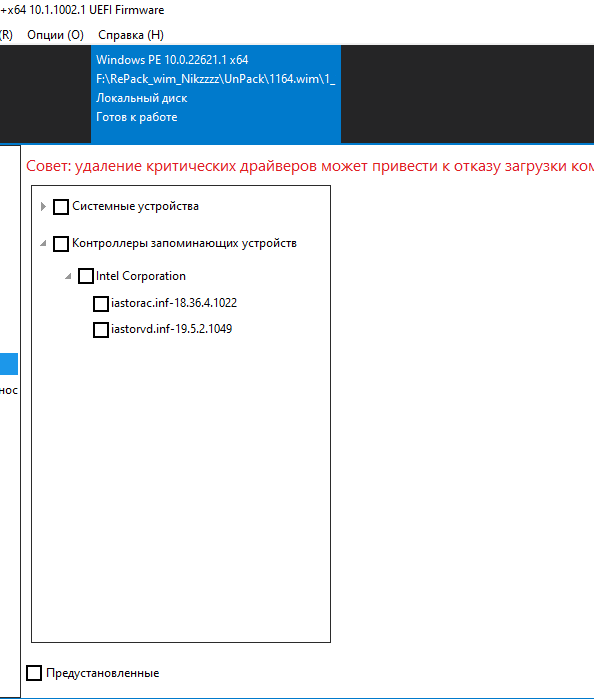Click the empty area of the driver list

pyautogui.click(x=181, y=490)
